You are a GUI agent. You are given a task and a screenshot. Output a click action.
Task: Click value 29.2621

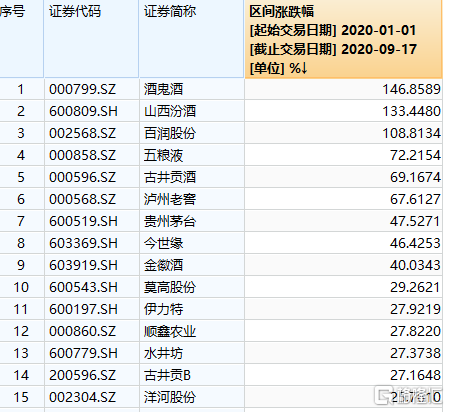(415, 287)
